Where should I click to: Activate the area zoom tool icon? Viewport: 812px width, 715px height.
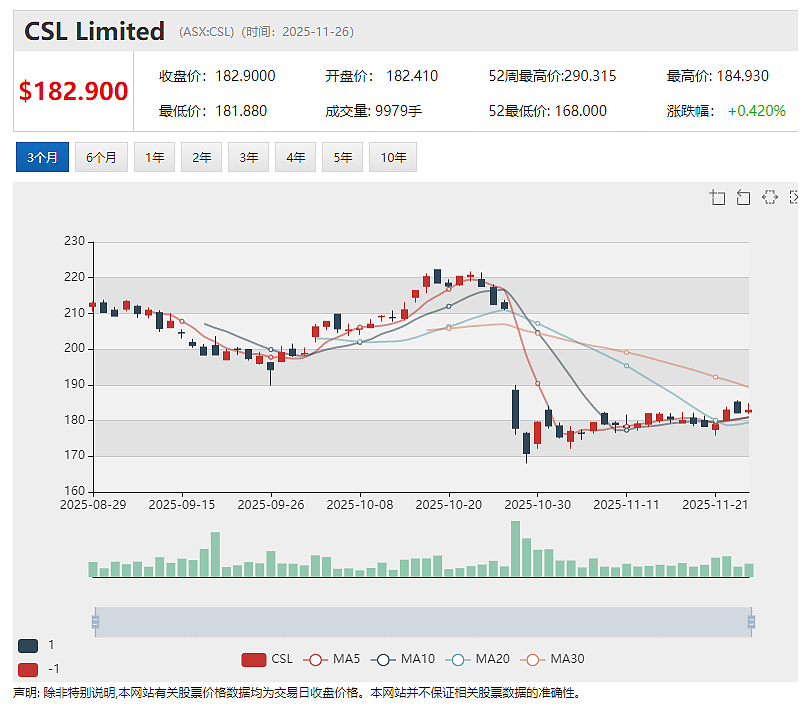tap(717, 197)
